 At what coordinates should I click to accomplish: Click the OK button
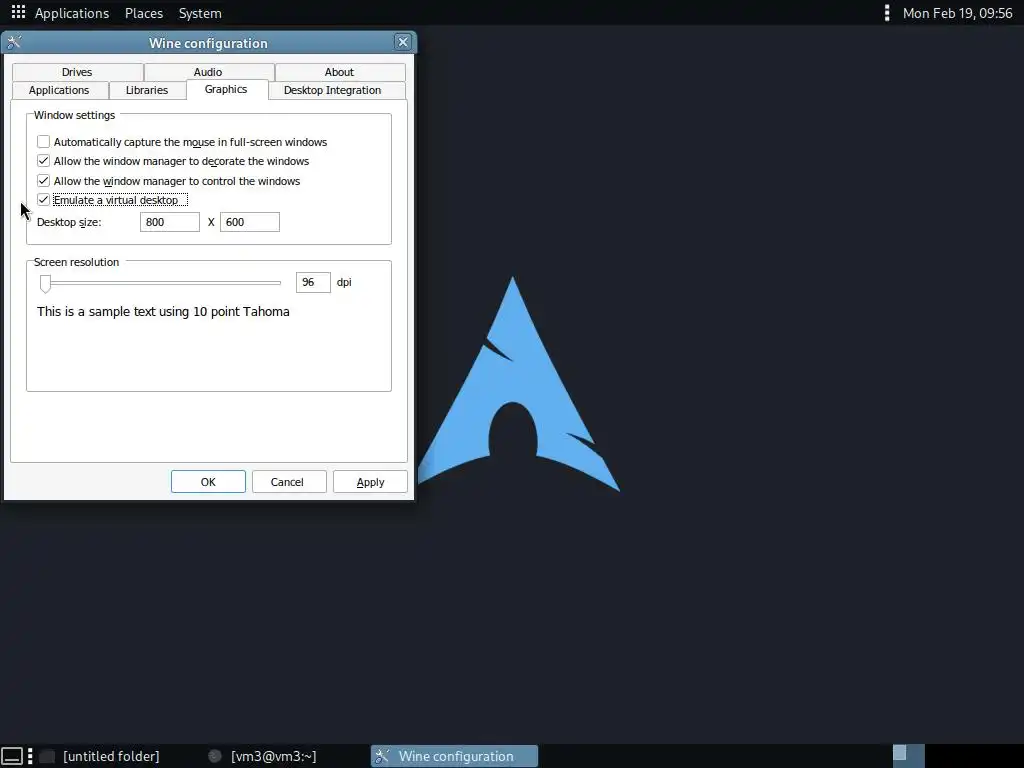point(208,482)
